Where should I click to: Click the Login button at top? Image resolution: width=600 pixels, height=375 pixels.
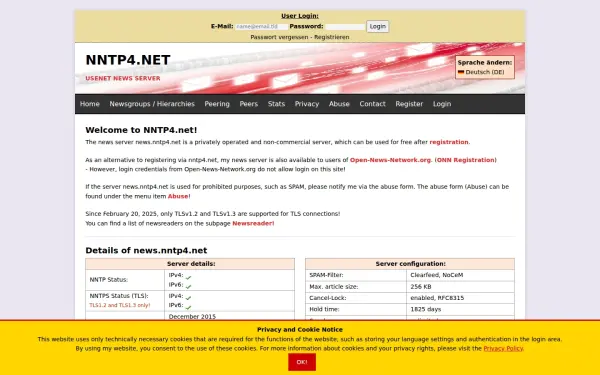coord(378,26)
